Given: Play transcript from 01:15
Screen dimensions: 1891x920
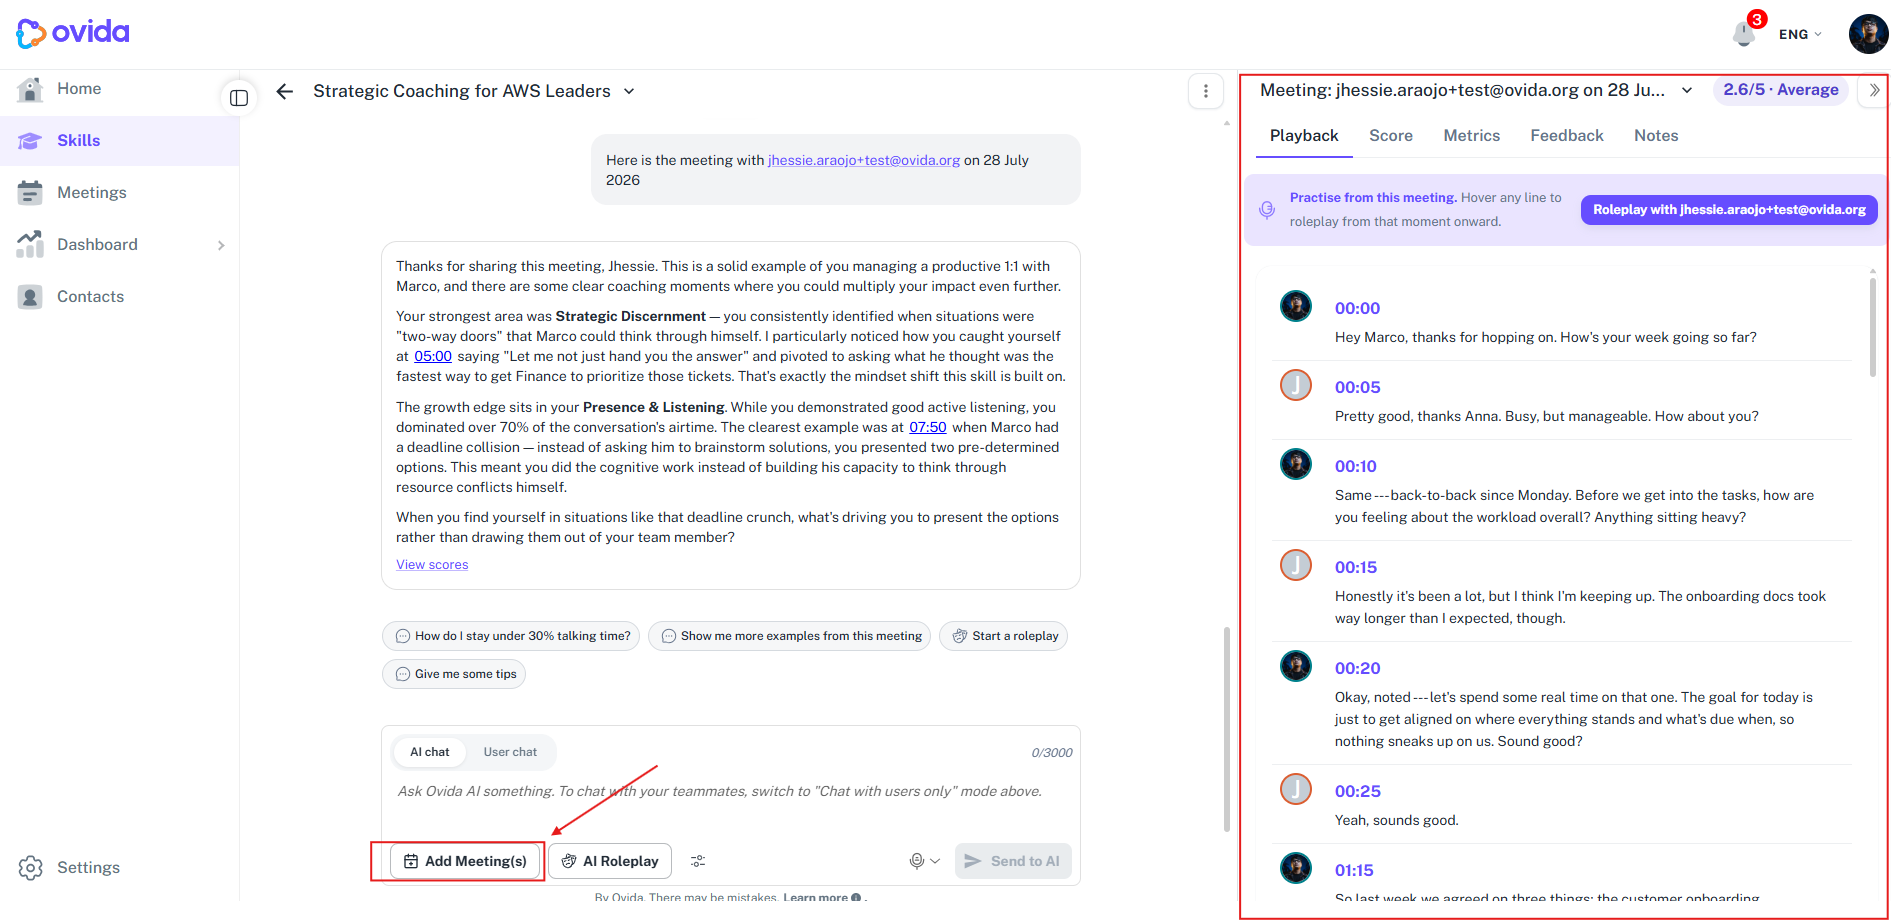Looking at the screenshot, I should pos(1354,871).
